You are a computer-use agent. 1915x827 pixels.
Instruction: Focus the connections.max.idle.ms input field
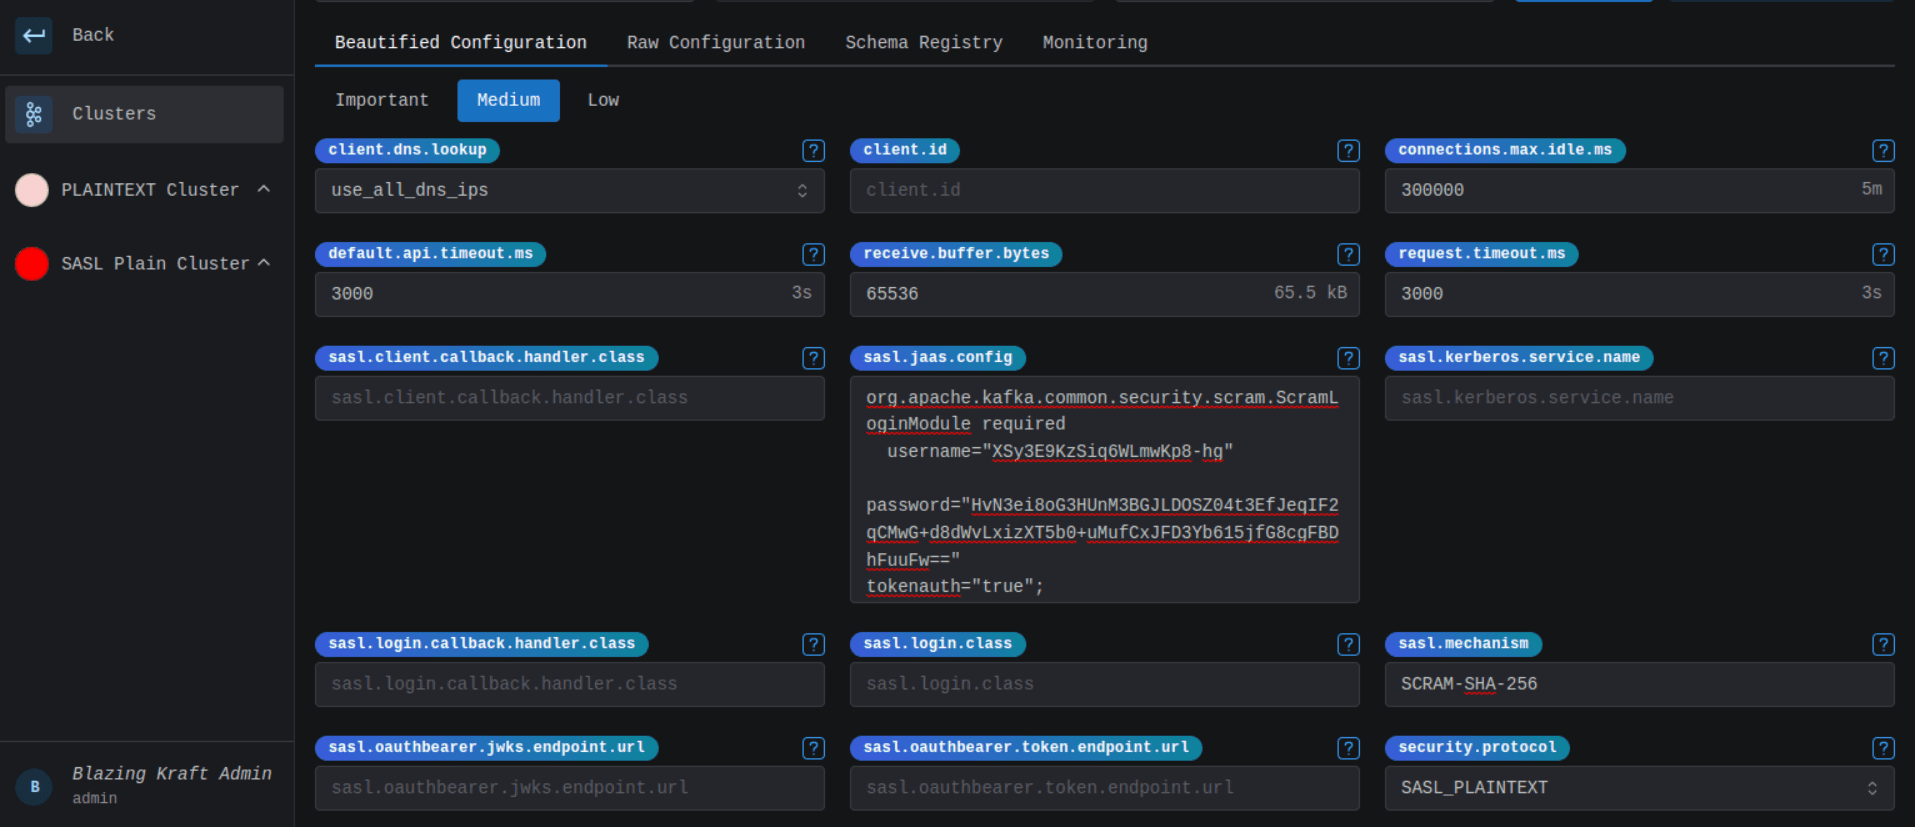click(1640, 190)
